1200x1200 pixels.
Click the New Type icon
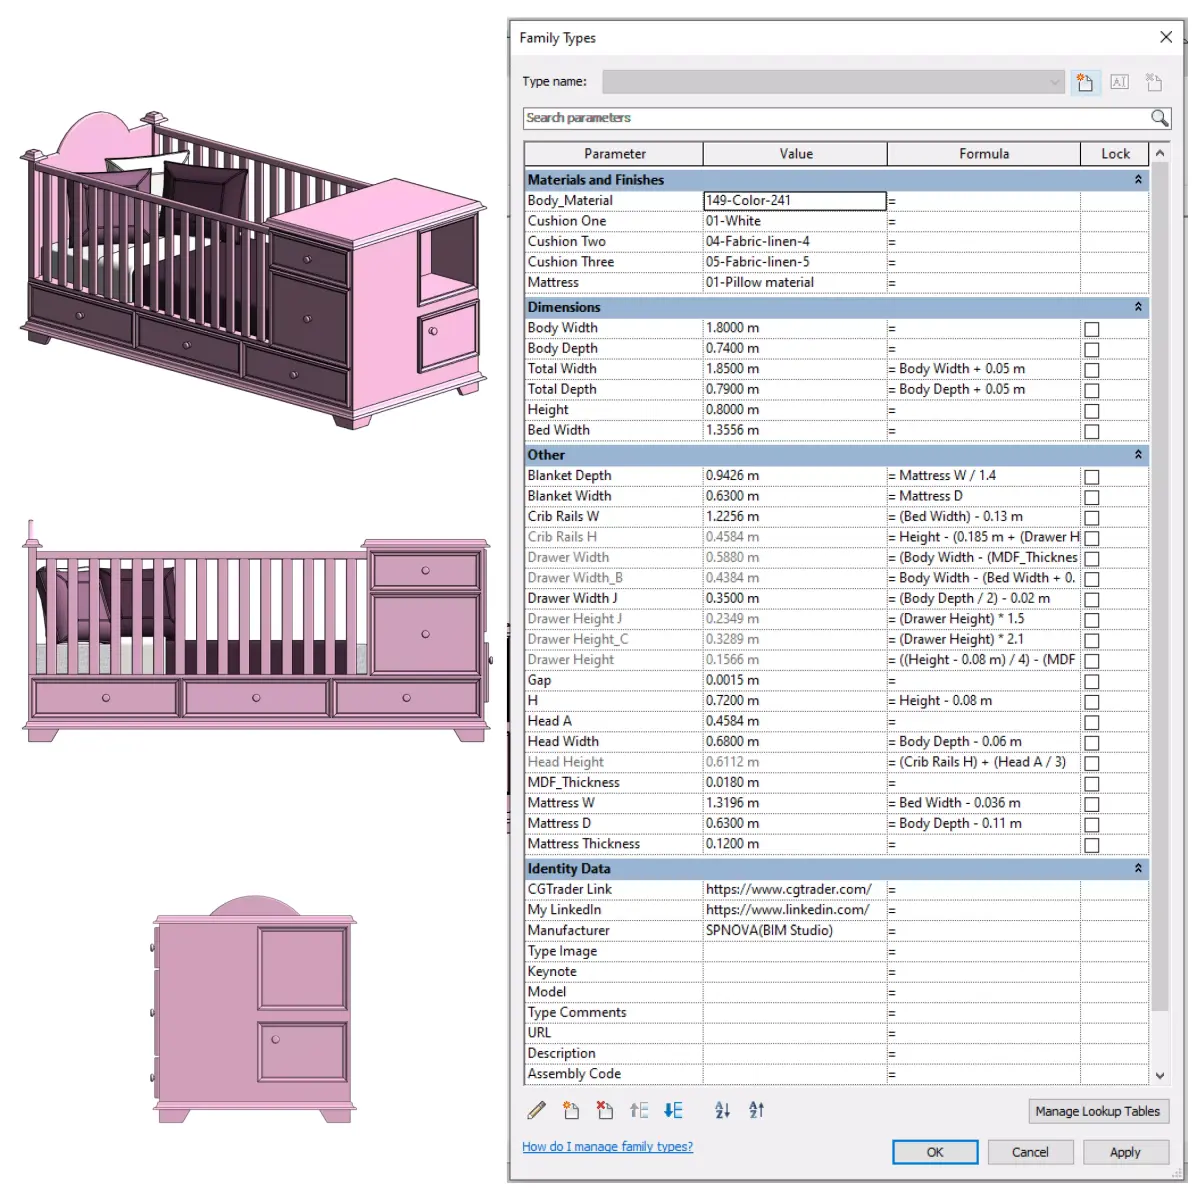click(x=1085, y=82)
